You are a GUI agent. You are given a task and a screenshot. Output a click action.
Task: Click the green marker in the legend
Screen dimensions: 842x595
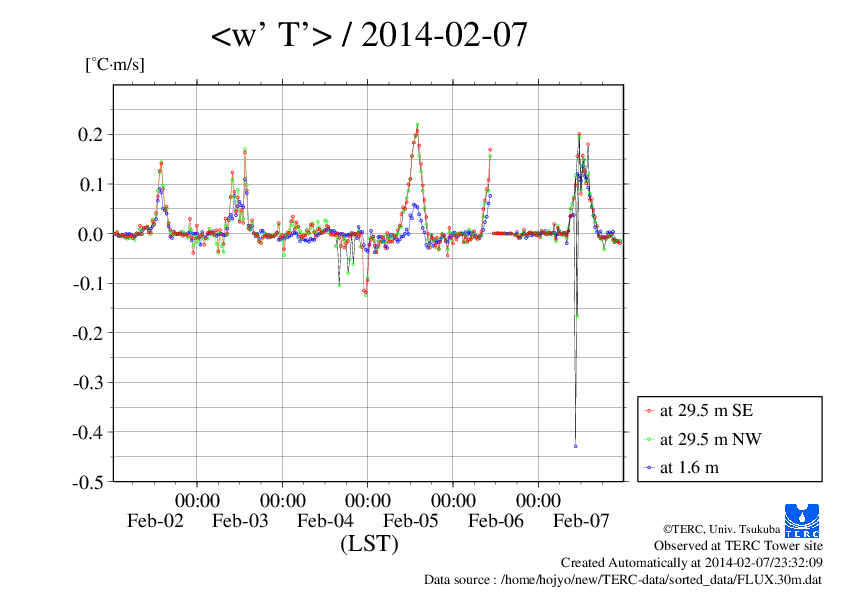tap(649, 439)
